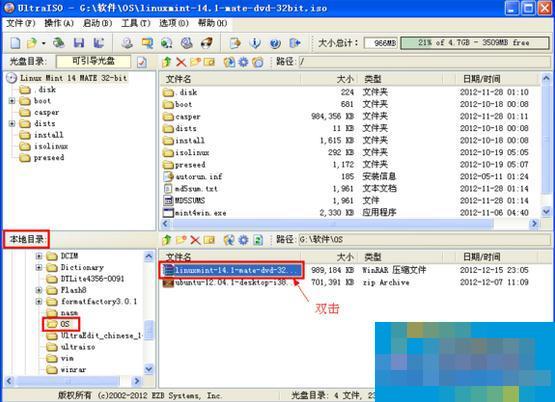Select the autorun.inf file row
This screenshot has width=555, height=402.
350,176
